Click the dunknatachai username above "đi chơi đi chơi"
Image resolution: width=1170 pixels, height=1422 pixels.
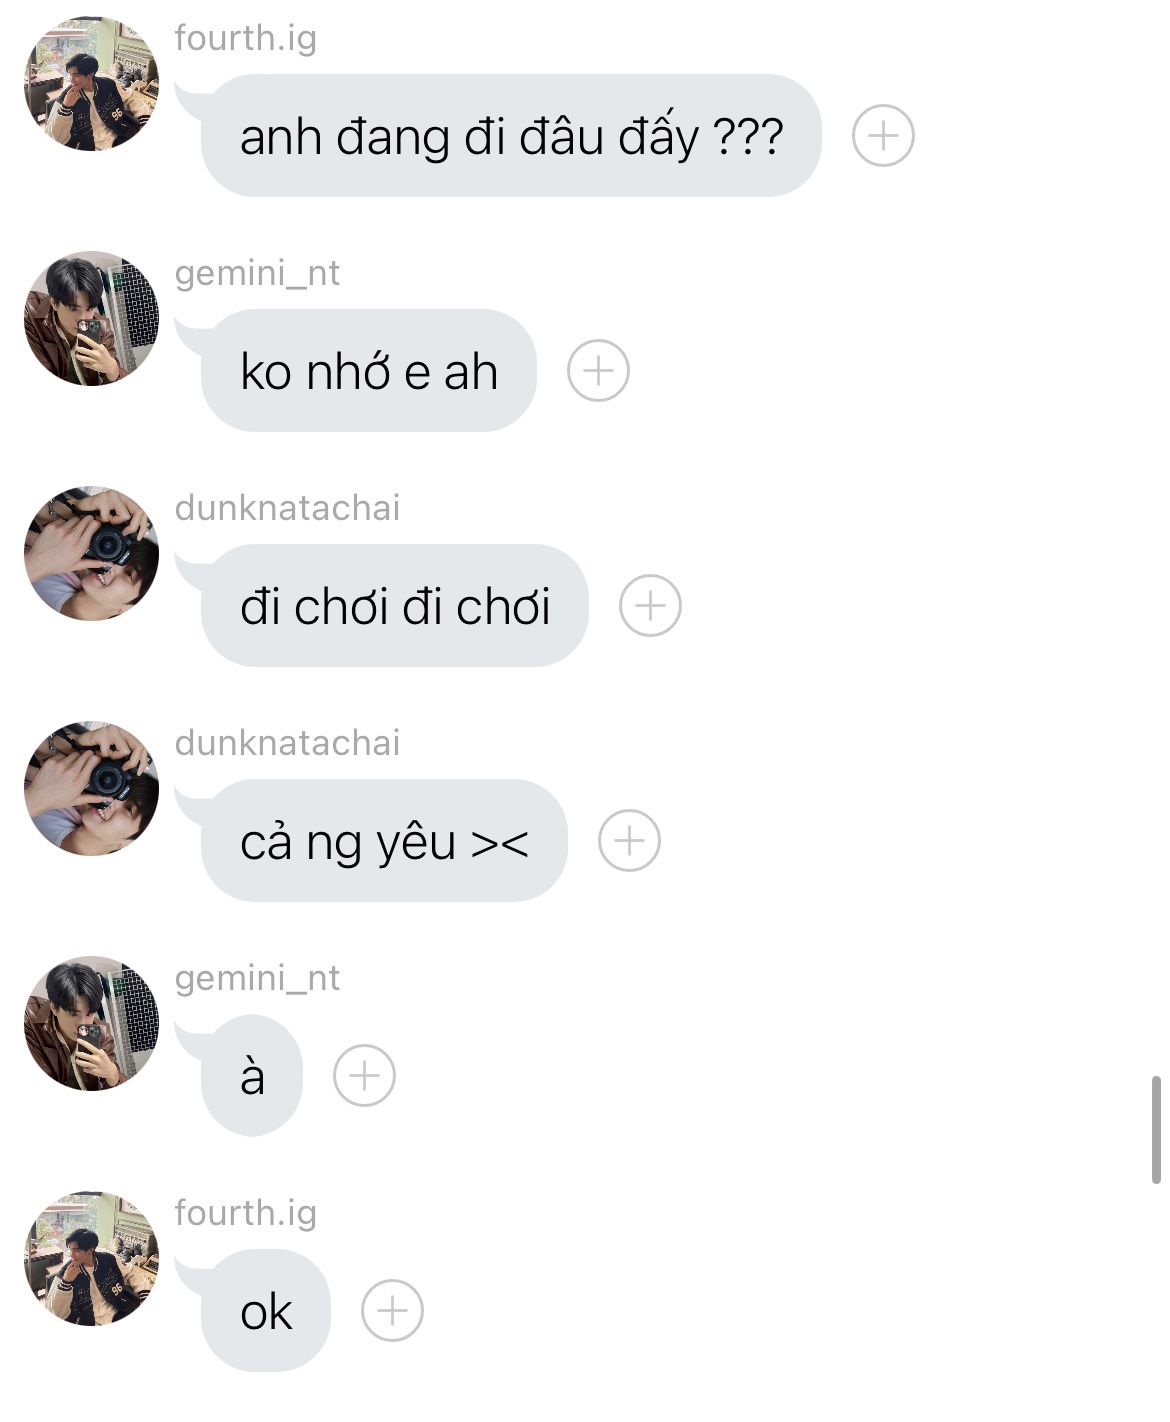[287, 508]
